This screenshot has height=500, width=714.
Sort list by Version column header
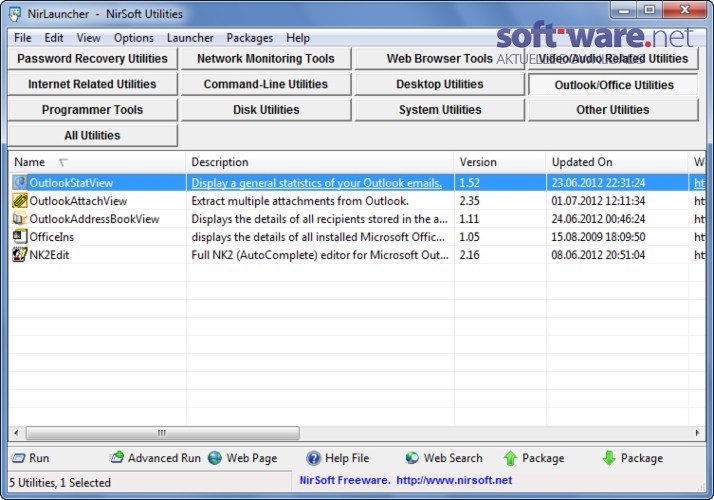(x=500, y=162)
